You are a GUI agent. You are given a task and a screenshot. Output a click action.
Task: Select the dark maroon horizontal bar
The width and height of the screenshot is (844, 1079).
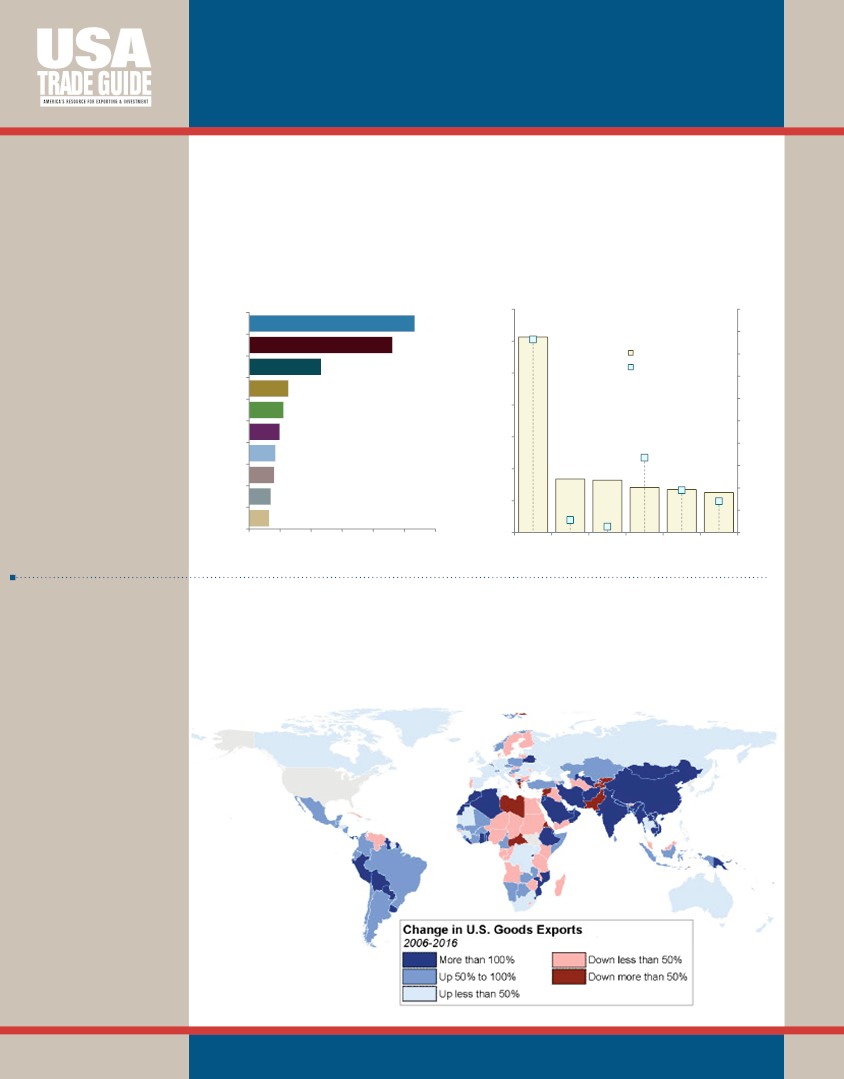pos(321,345)
